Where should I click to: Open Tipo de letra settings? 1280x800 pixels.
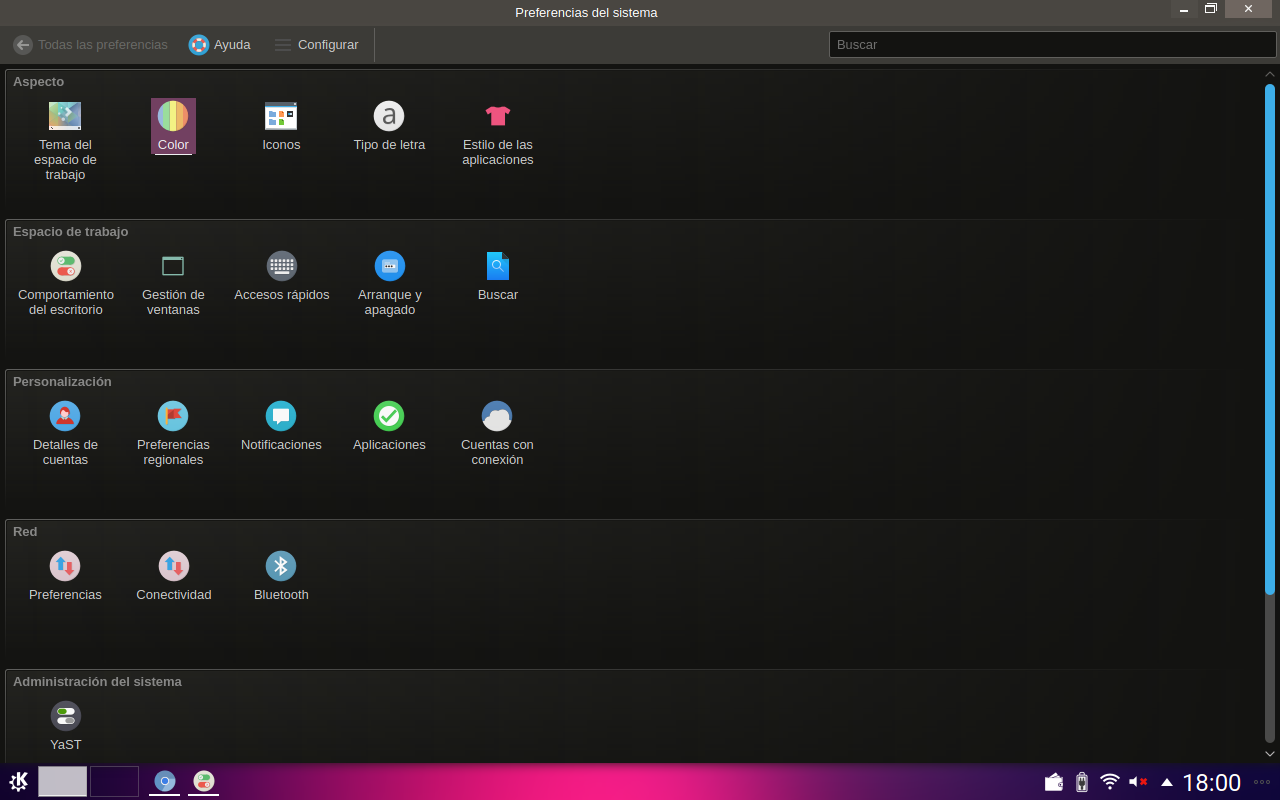coord(389,126)
